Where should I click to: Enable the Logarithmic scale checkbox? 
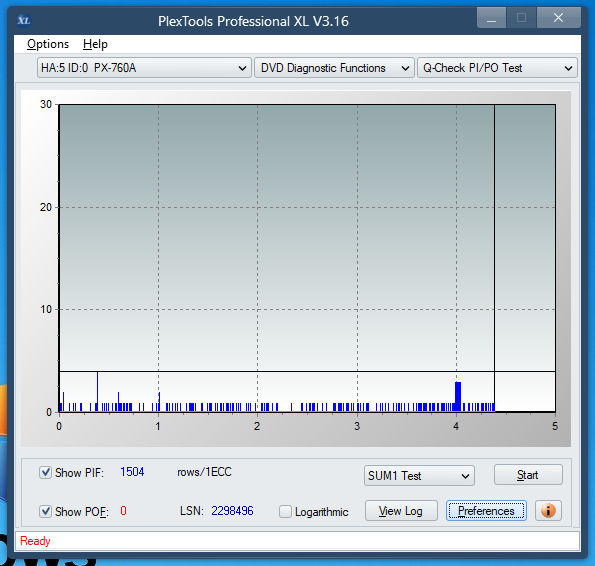[x=285, y=511]
